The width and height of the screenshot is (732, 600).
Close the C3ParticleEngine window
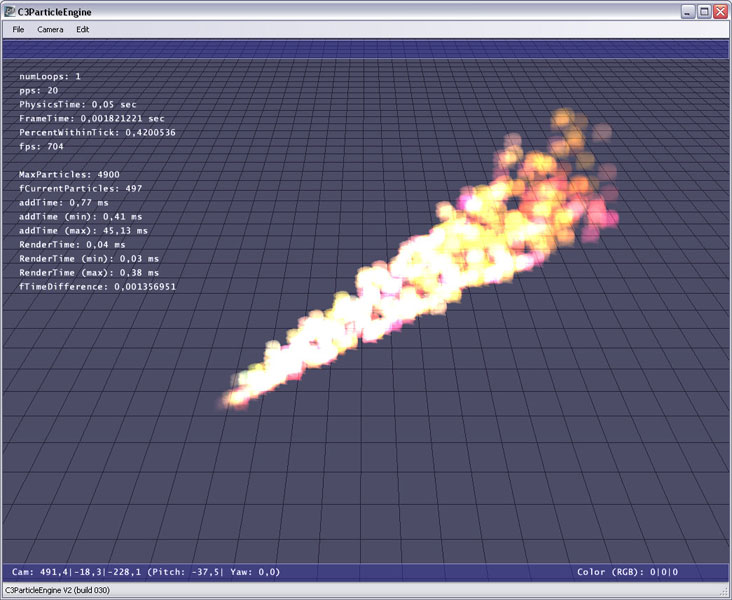click(x=720, y=11)
